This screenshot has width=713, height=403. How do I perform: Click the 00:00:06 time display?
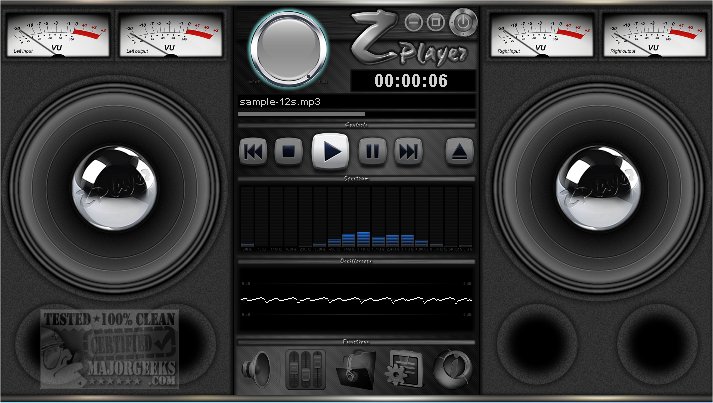tap(413, 81)
